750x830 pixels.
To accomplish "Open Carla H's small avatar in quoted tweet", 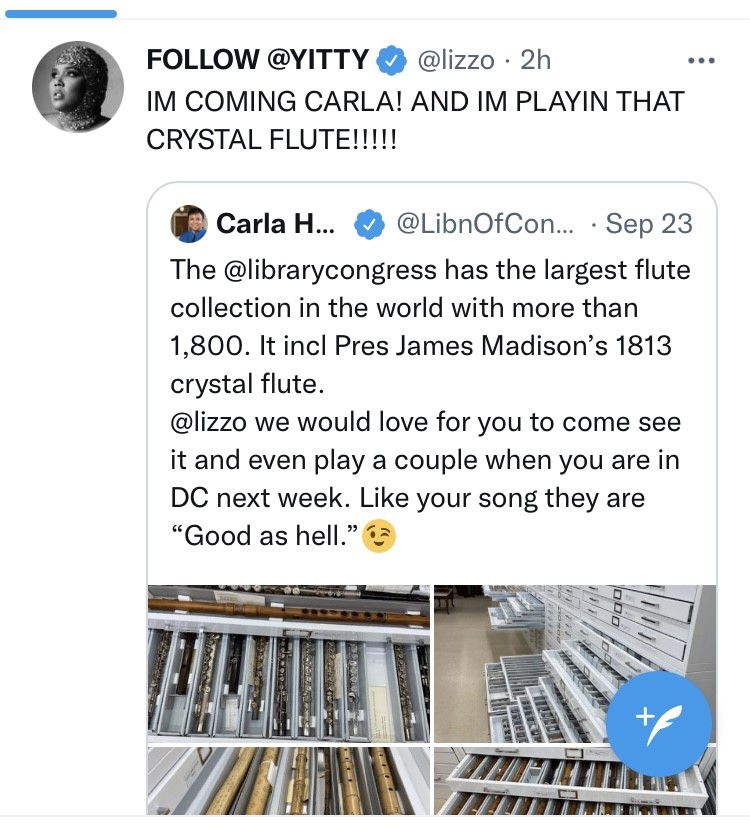I will point(188,224).
